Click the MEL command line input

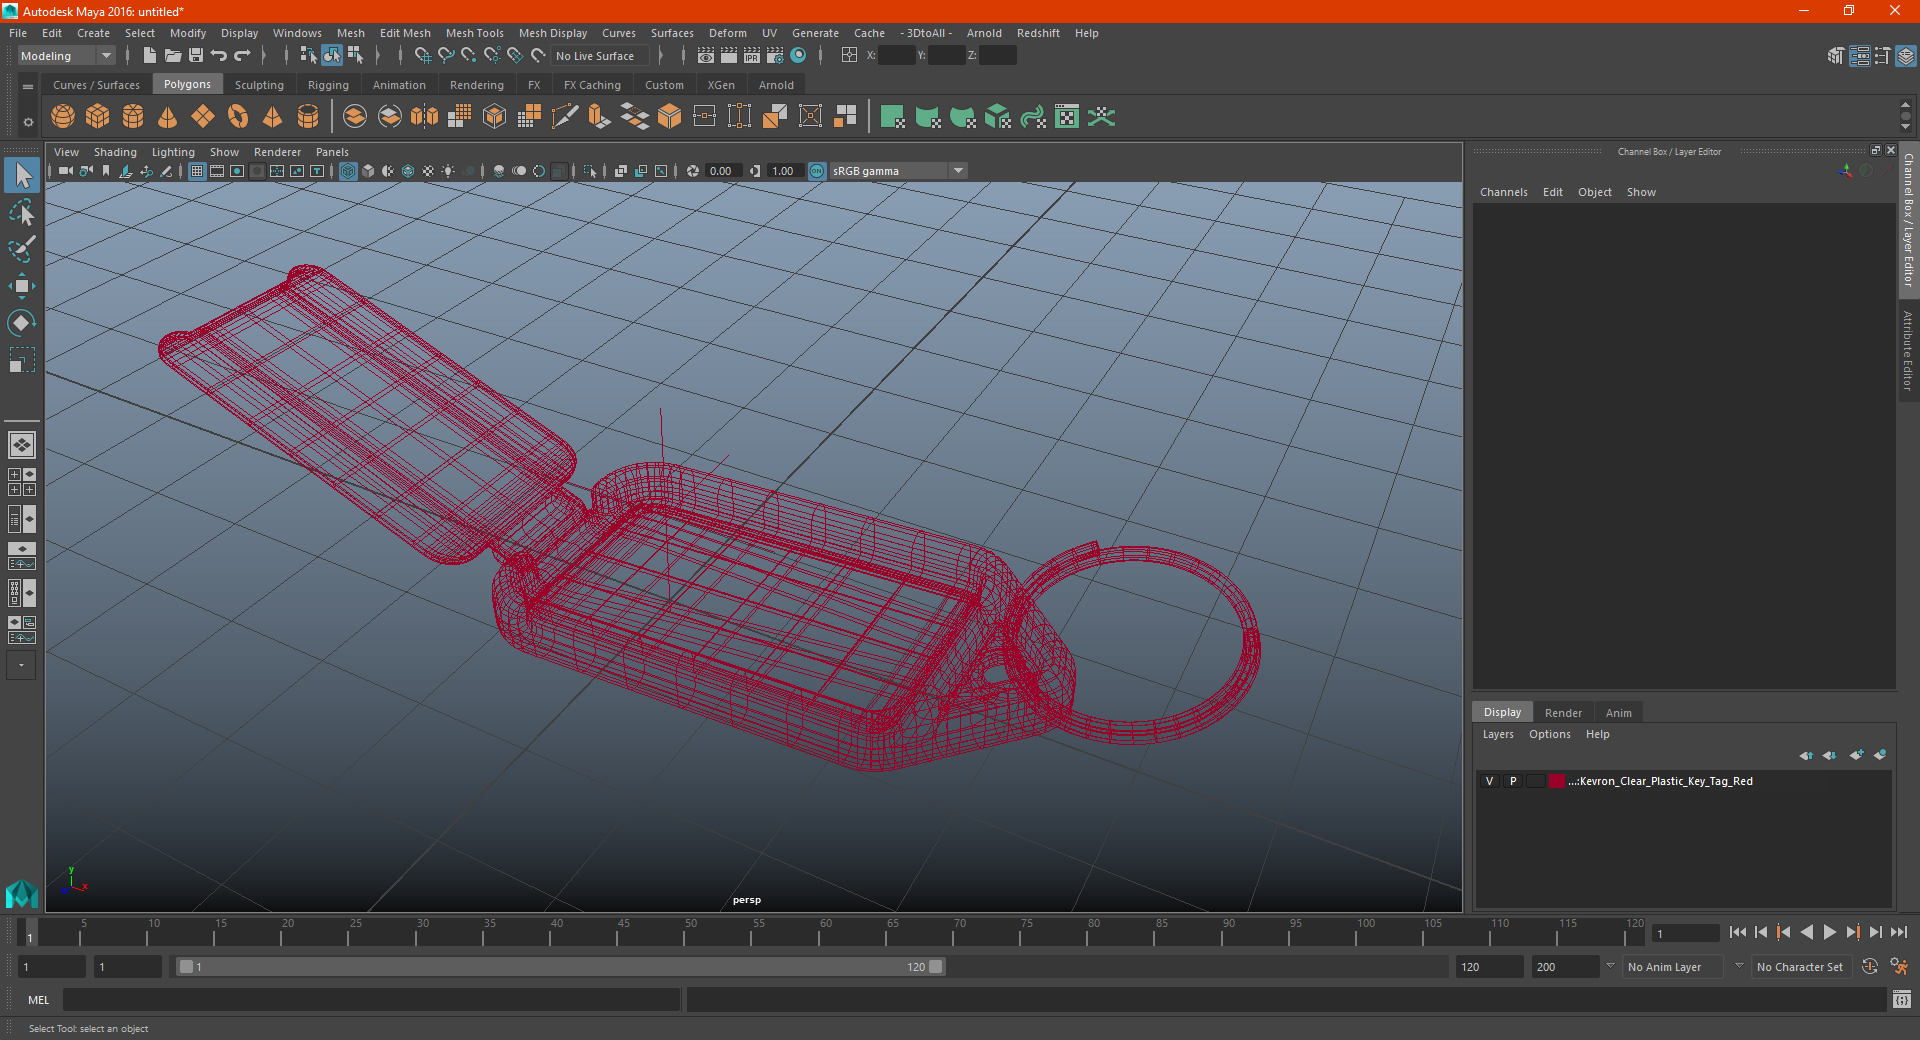[x=371, y=999]
